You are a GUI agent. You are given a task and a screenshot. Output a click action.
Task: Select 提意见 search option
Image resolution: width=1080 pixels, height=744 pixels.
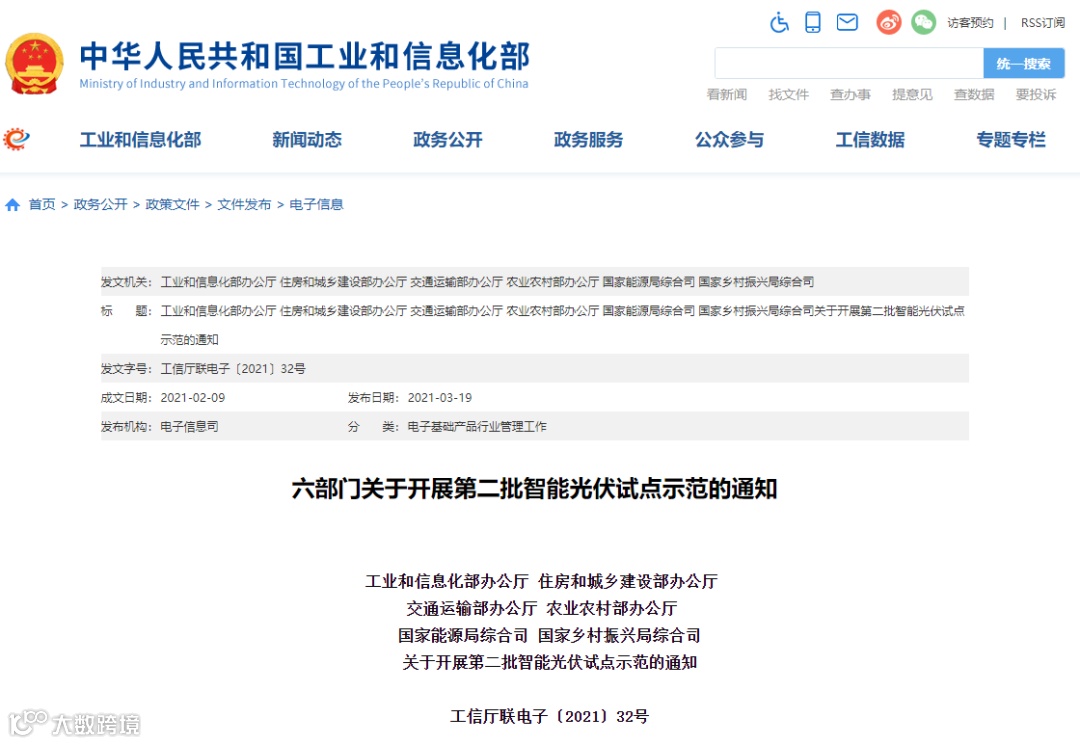coord(912,94)
